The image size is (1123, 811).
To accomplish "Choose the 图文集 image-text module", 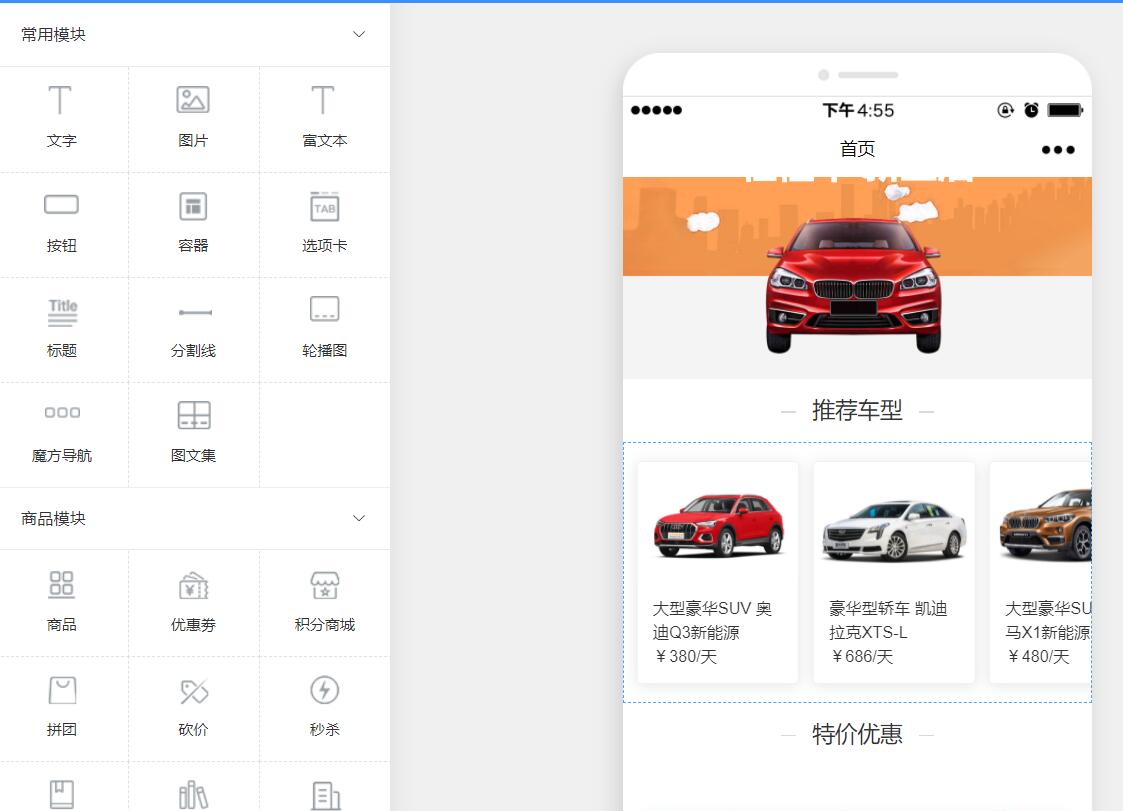I will [193, 433].
